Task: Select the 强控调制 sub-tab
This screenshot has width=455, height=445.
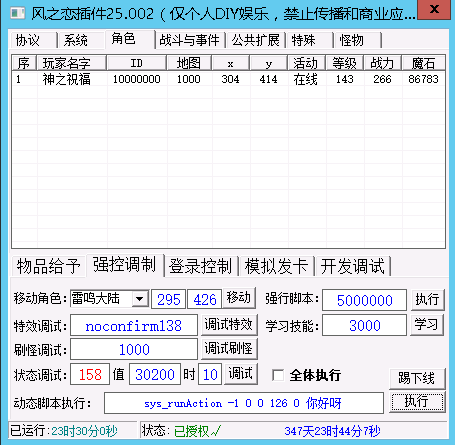Action: pos(125,265)
